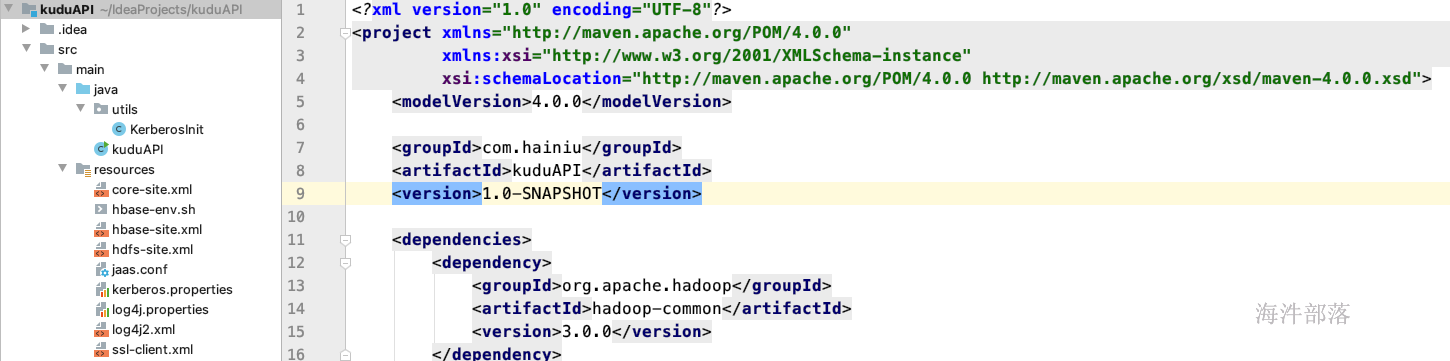Screen dimensions: 1450x361
Task: Click the log4j2.xml file icon
Action: (x=101, y=329)
